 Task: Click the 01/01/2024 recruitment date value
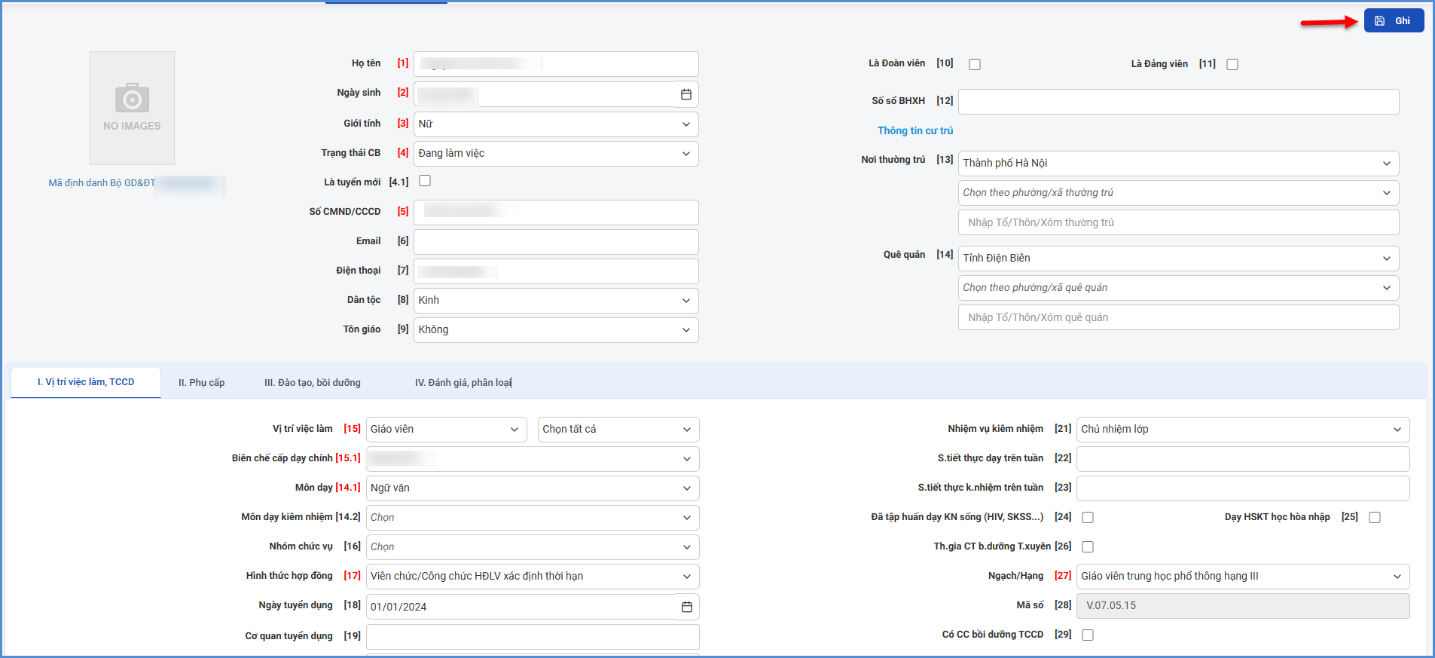(x=398, y=607)
